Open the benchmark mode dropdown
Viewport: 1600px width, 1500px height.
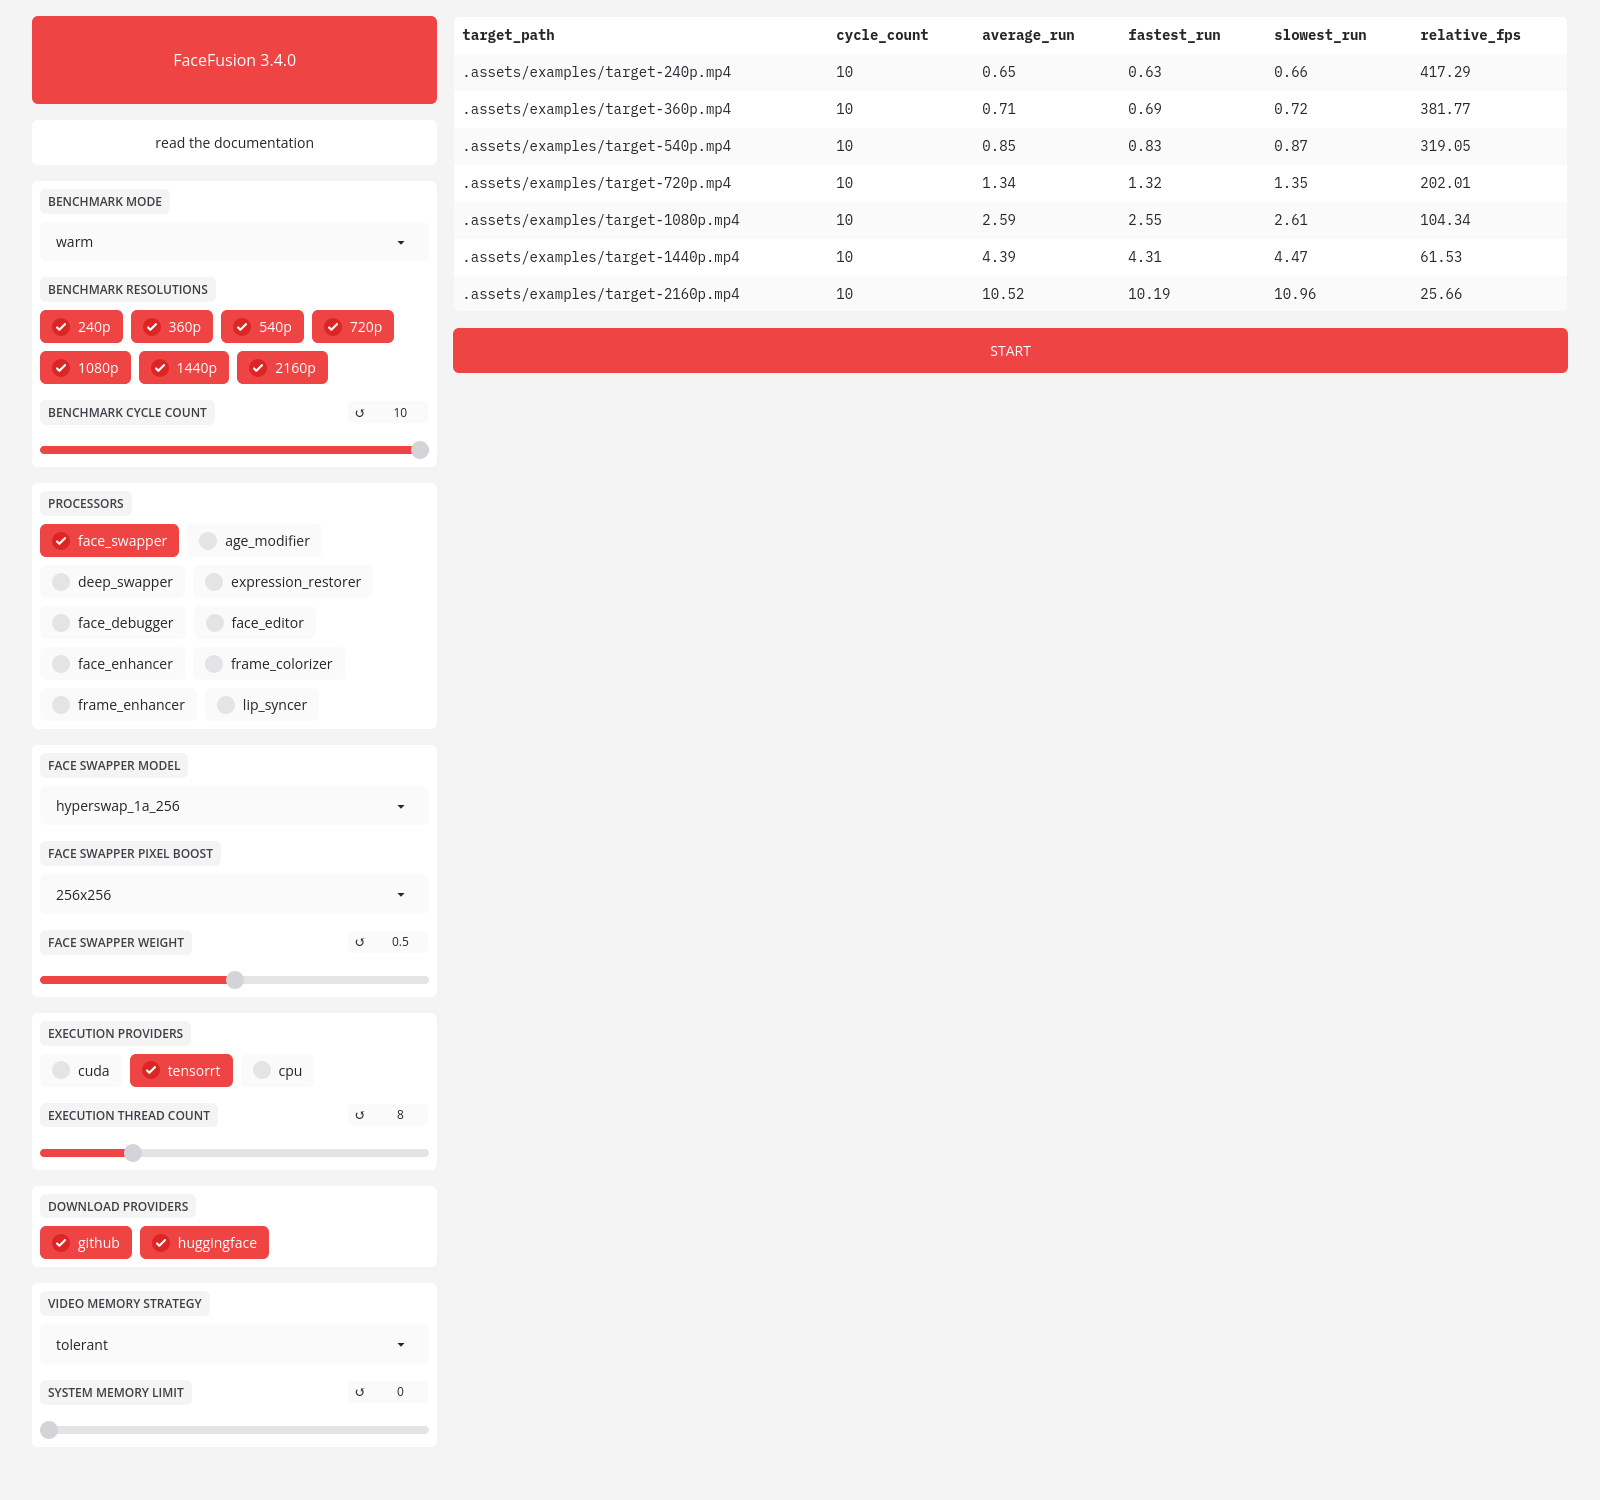coord(234,242)
